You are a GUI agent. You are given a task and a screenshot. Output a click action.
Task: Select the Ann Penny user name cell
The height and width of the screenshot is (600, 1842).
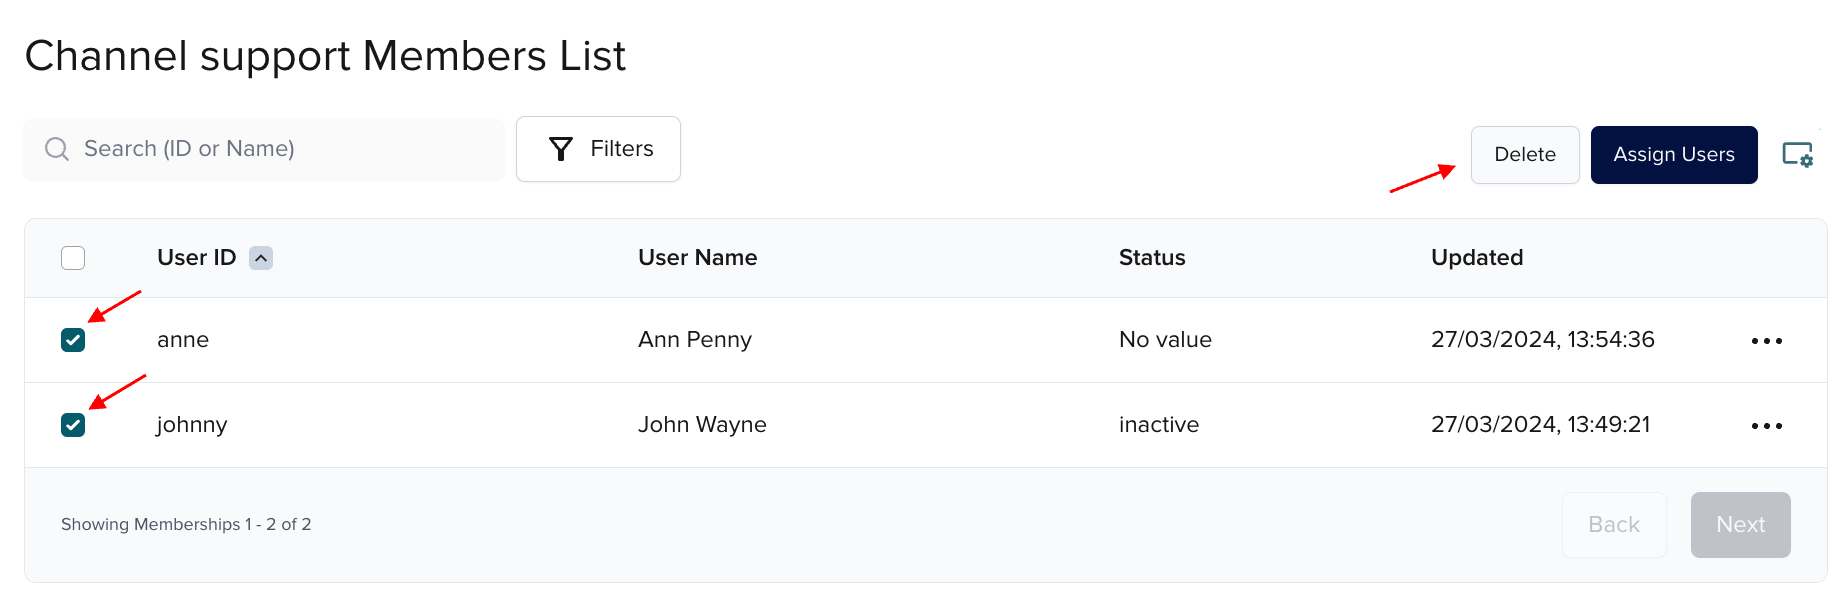(694, 340)
